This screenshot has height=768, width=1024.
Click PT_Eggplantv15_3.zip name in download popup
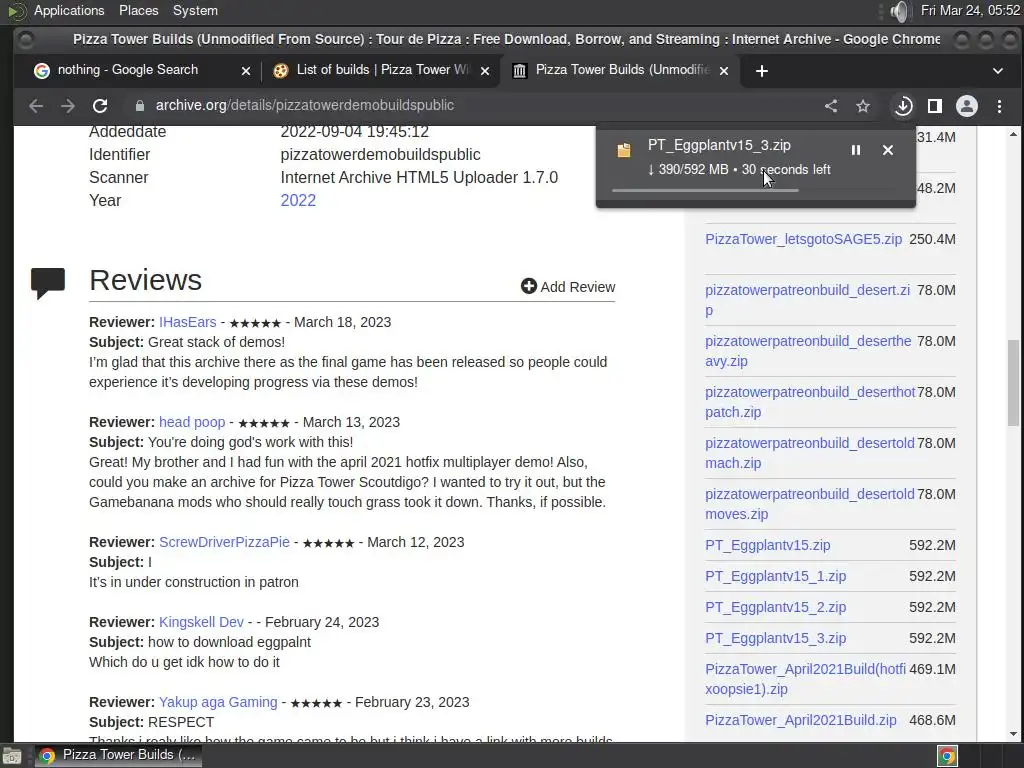click(x=719, y=145)
